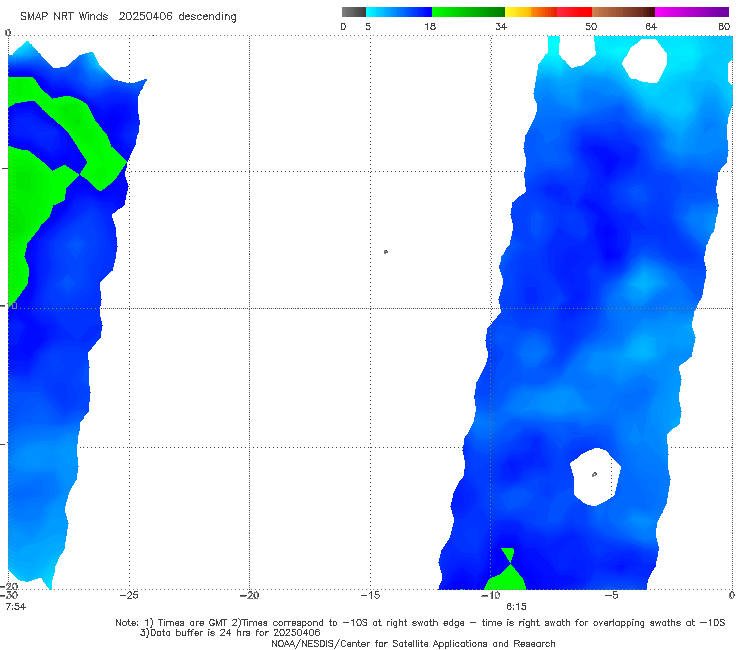Screen dimensions: 740x650
Task: Click the note line starting 'Note: 1) Times are GMT'
Action: [420, 623]
